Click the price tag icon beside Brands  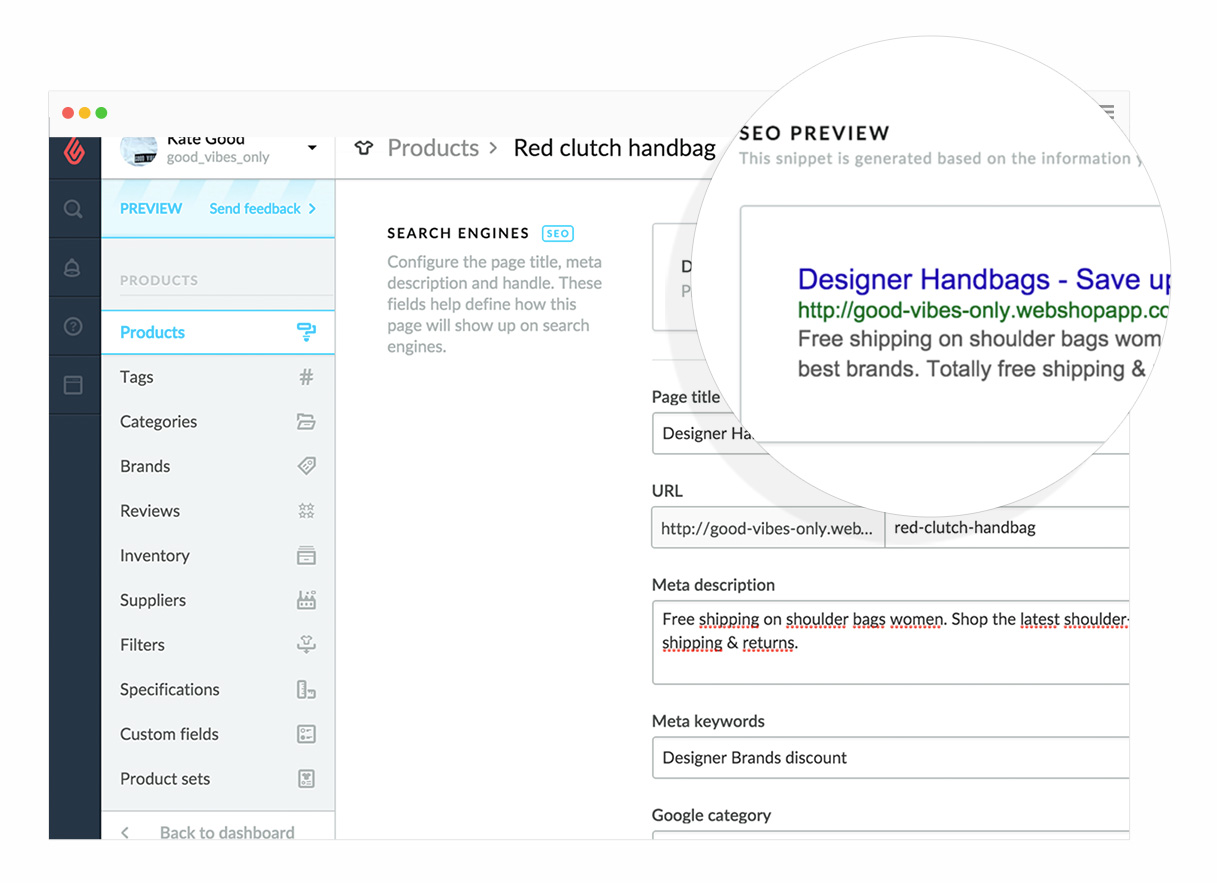point(306,466)
